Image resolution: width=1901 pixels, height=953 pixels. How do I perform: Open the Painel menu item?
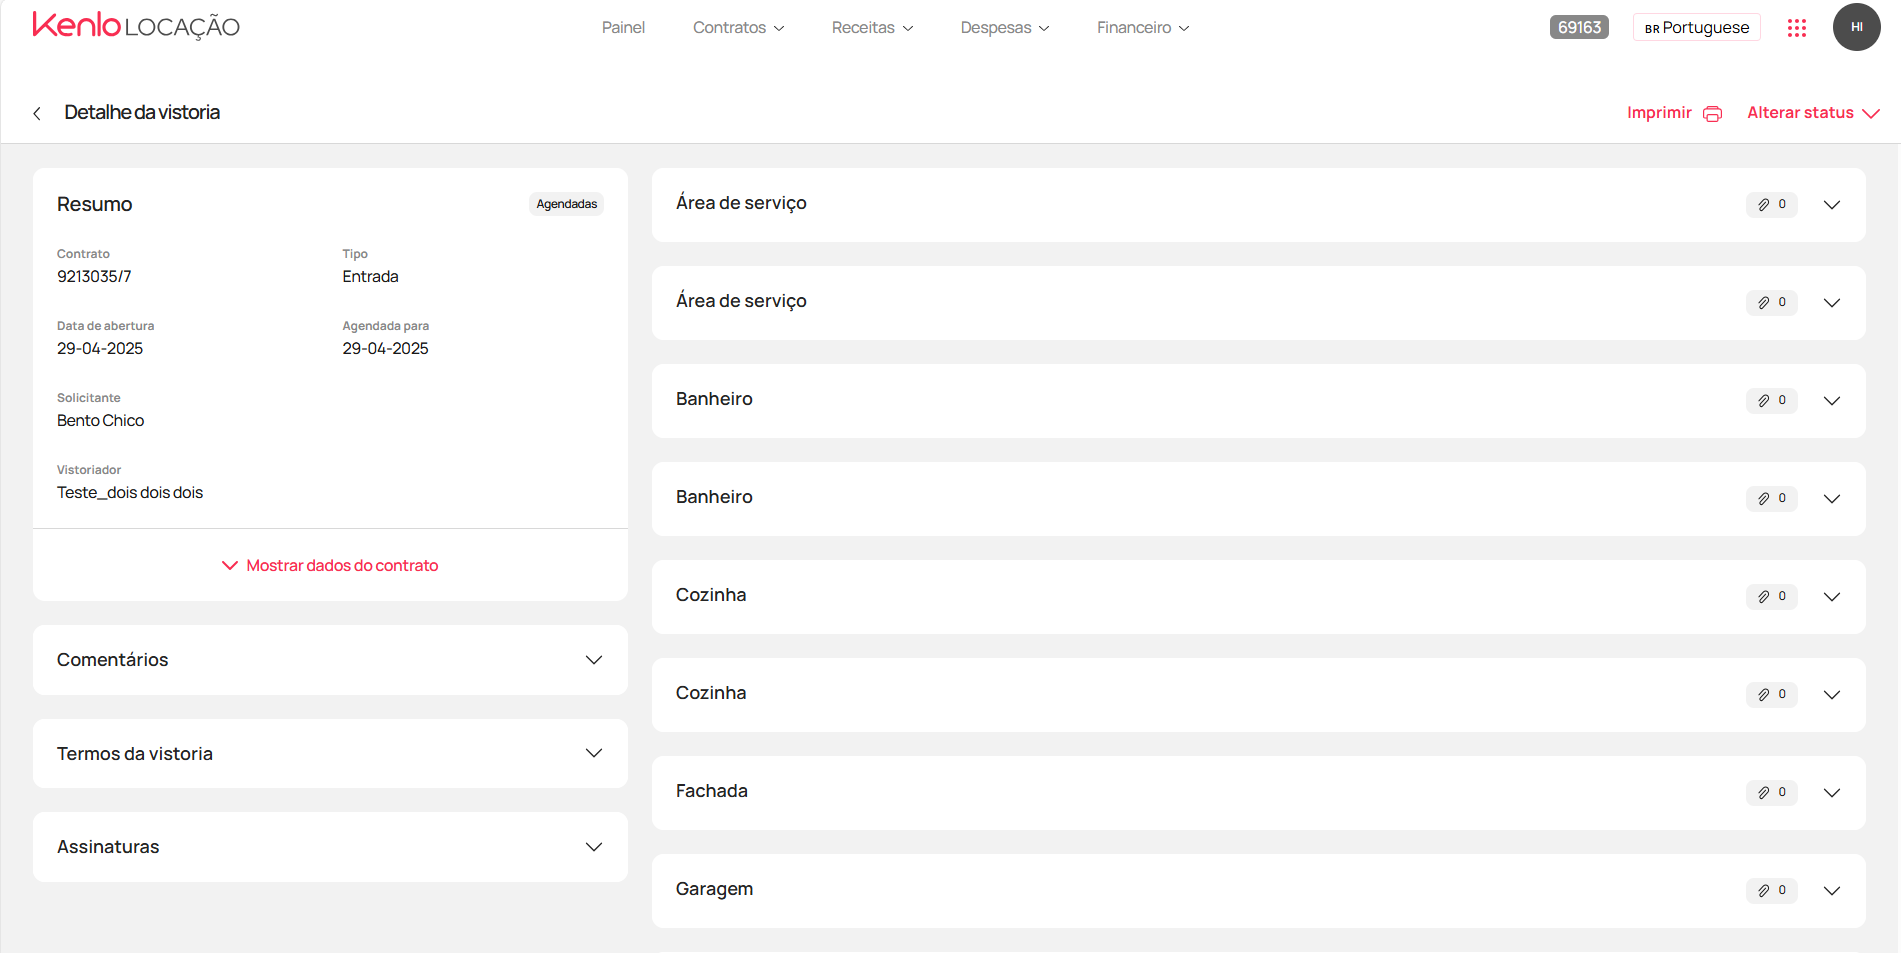[x=623, y=28]
